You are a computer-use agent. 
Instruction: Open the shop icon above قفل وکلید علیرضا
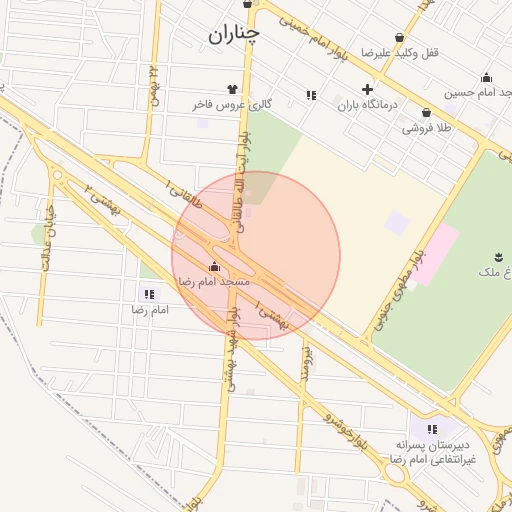click(x=399, y=37)
